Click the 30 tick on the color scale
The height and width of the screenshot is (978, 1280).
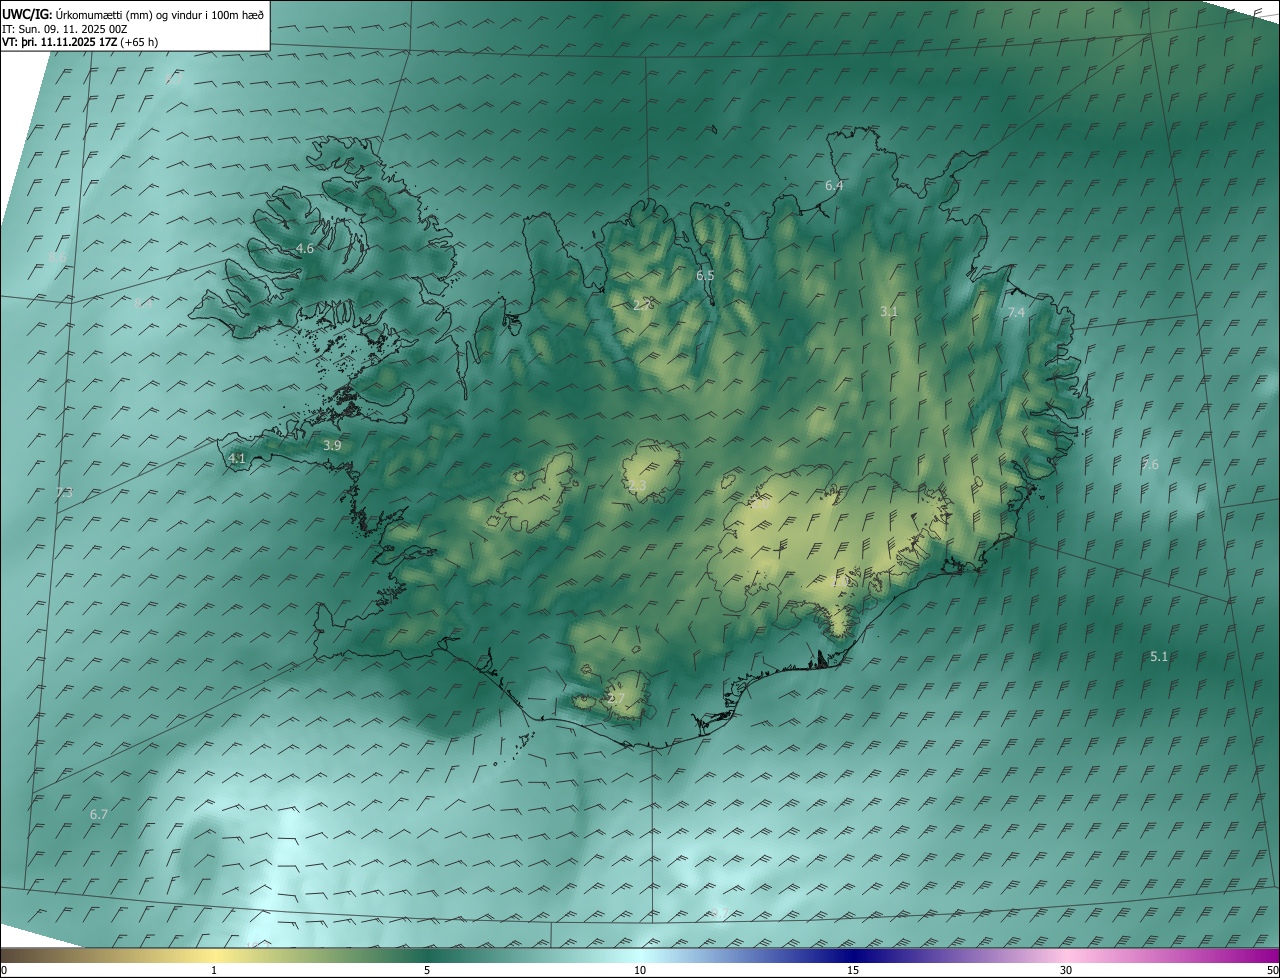[x=1066, y=970]
